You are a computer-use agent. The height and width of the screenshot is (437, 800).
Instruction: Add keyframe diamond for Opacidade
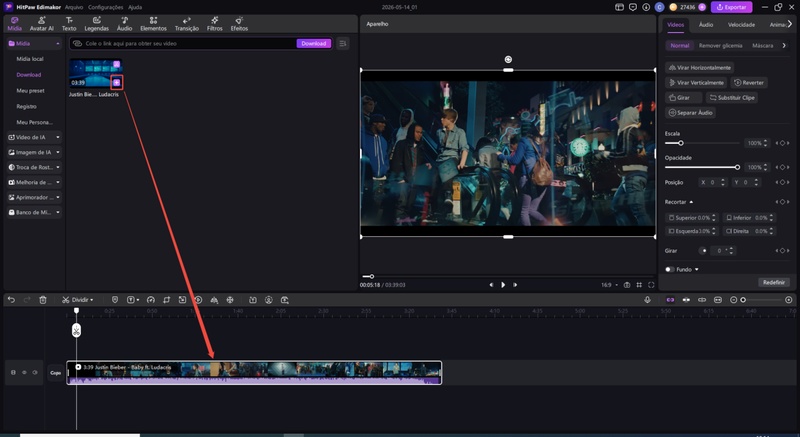tap(782, 167)
